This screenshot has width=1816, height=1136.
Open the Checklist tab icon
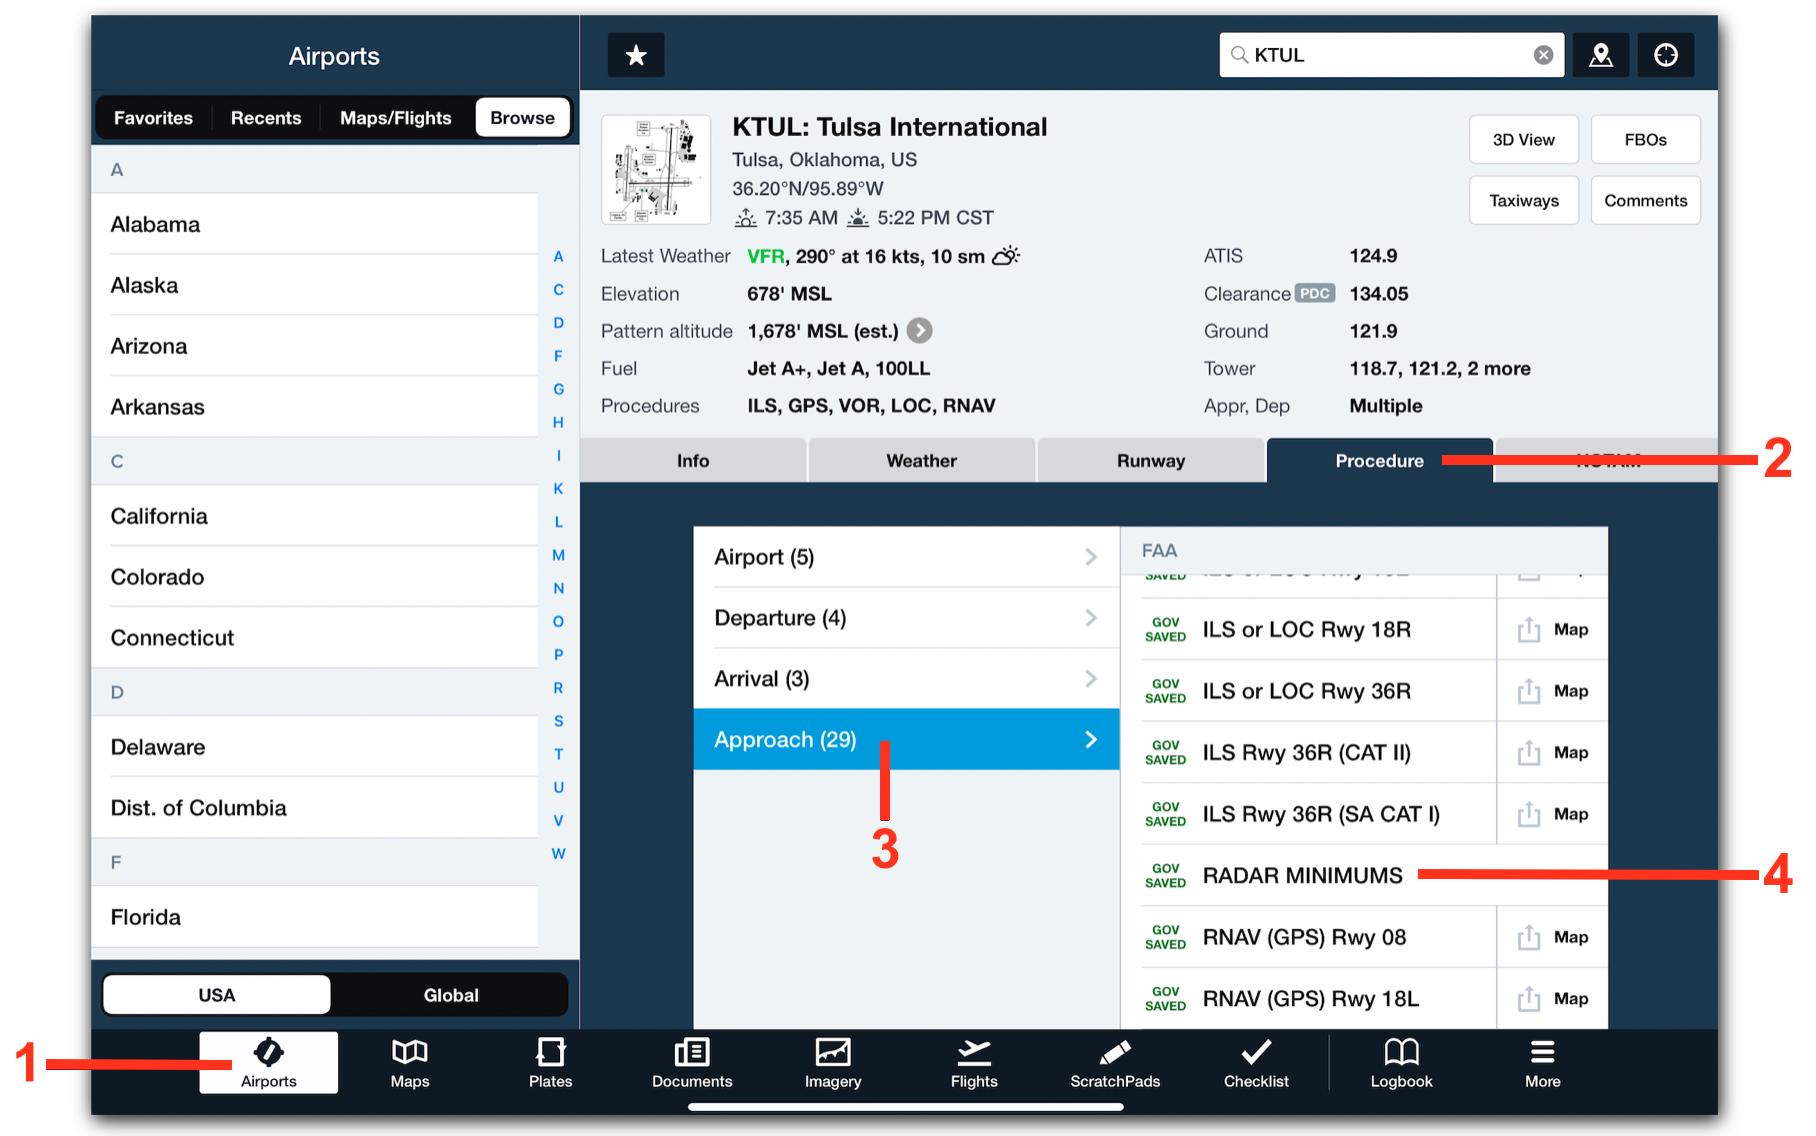1256,1063
